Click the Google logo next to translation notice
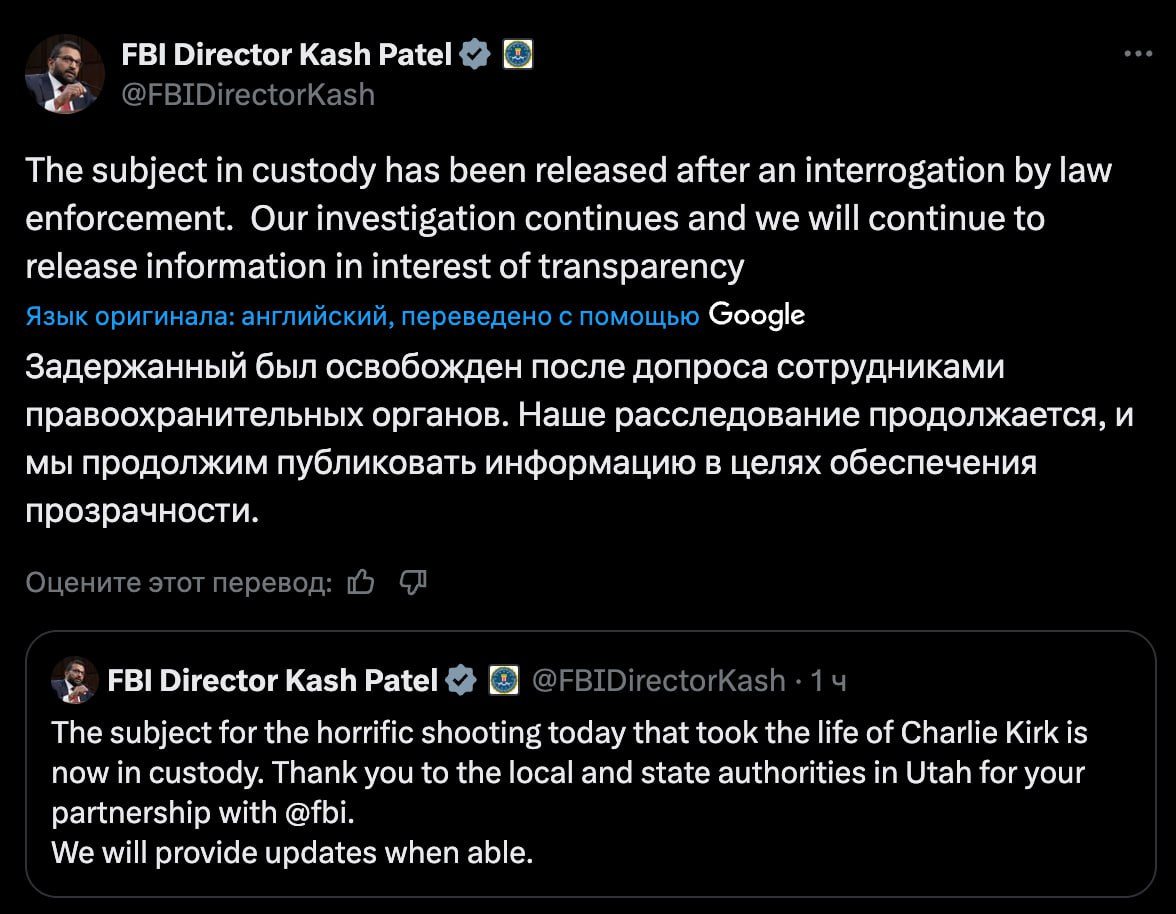Viewport: 1176px width, 914px height. point(757,316)
